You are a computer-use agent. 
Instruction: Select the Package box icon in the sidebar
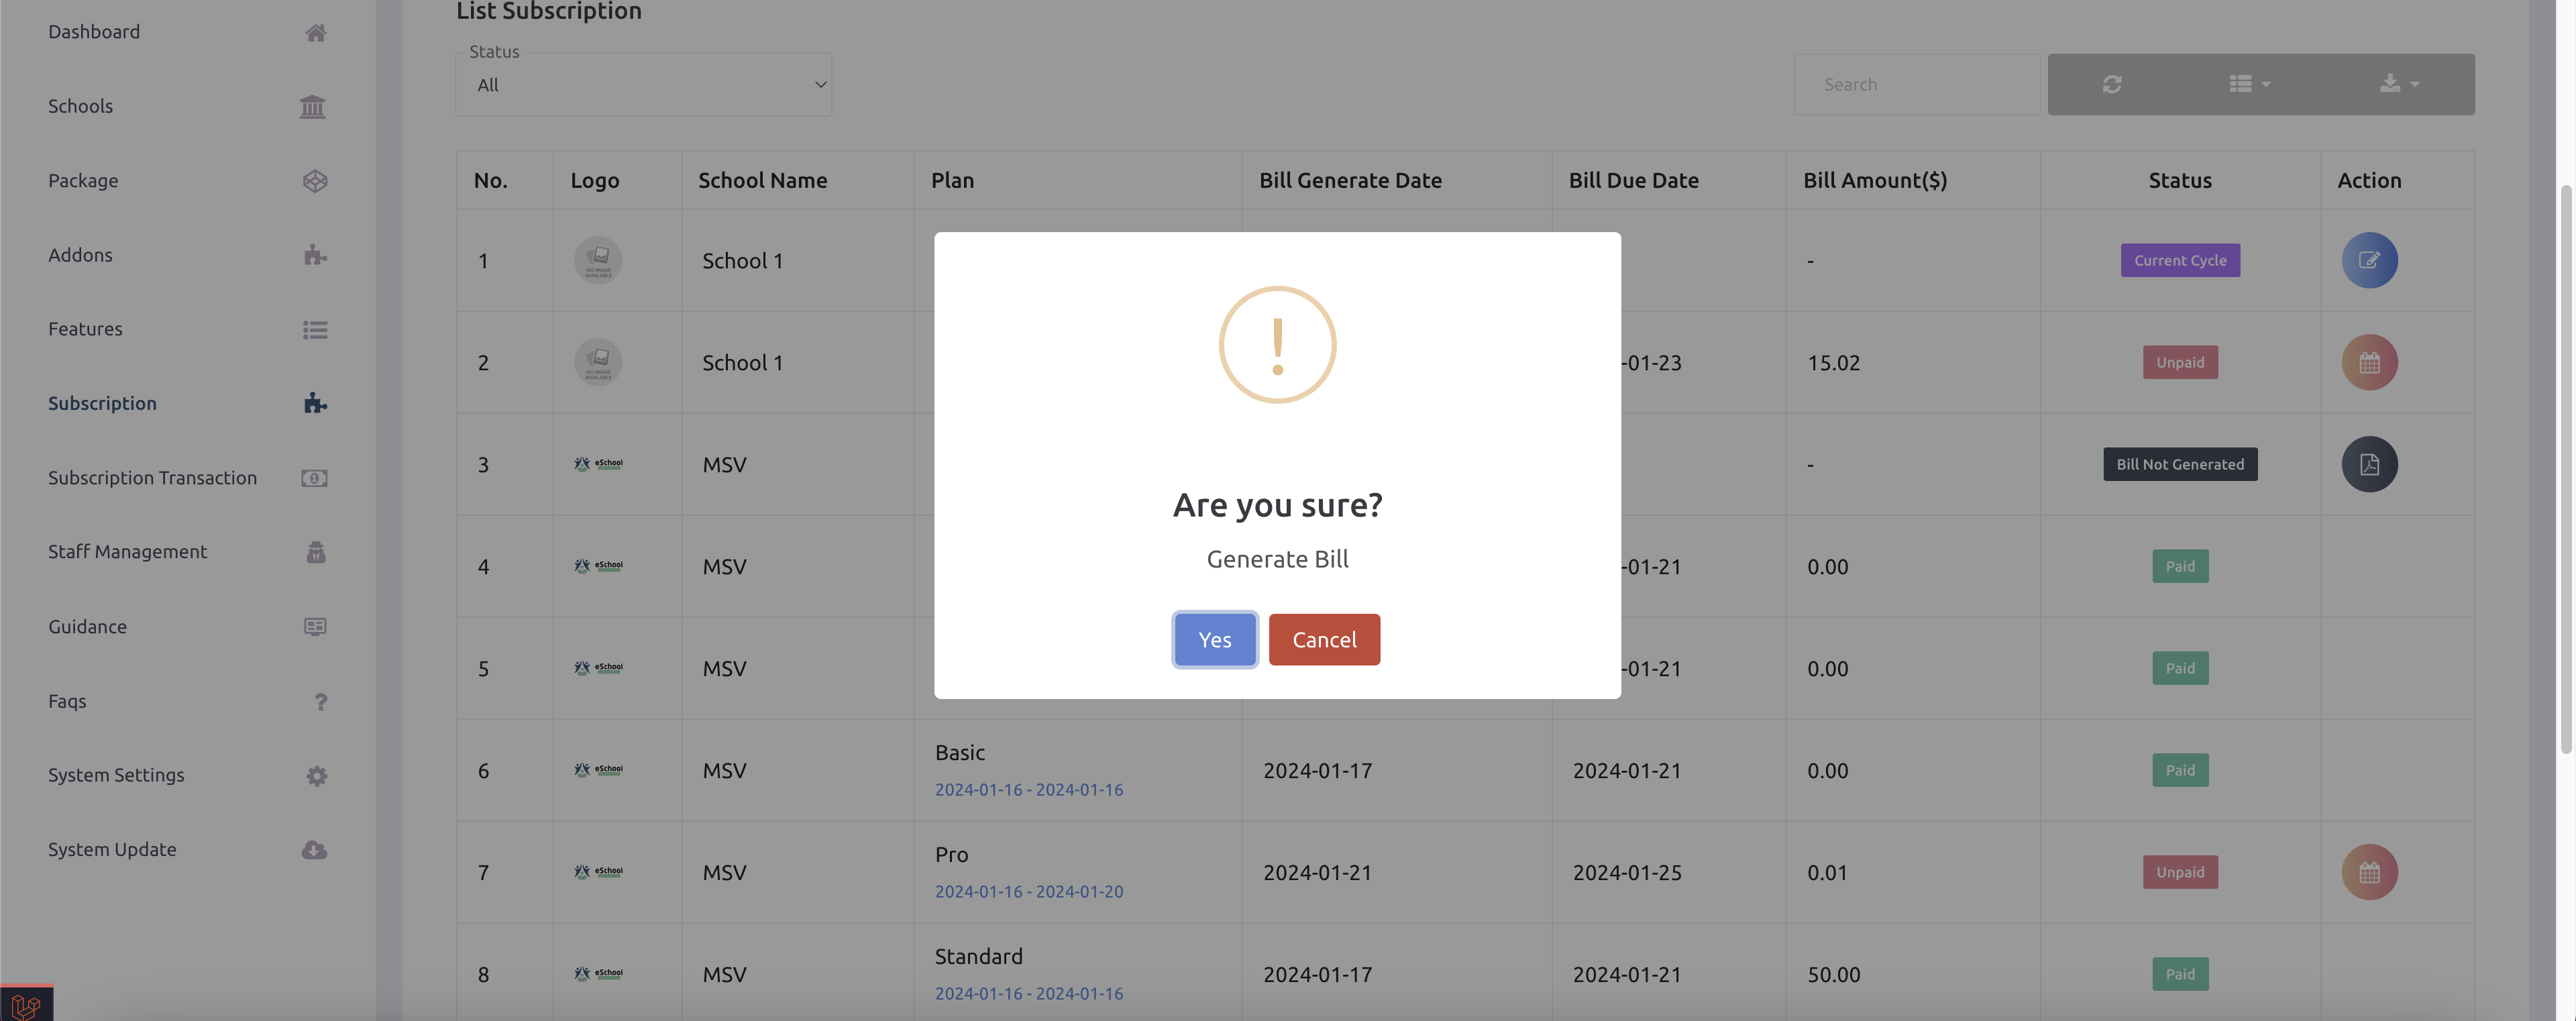point(315,181)
